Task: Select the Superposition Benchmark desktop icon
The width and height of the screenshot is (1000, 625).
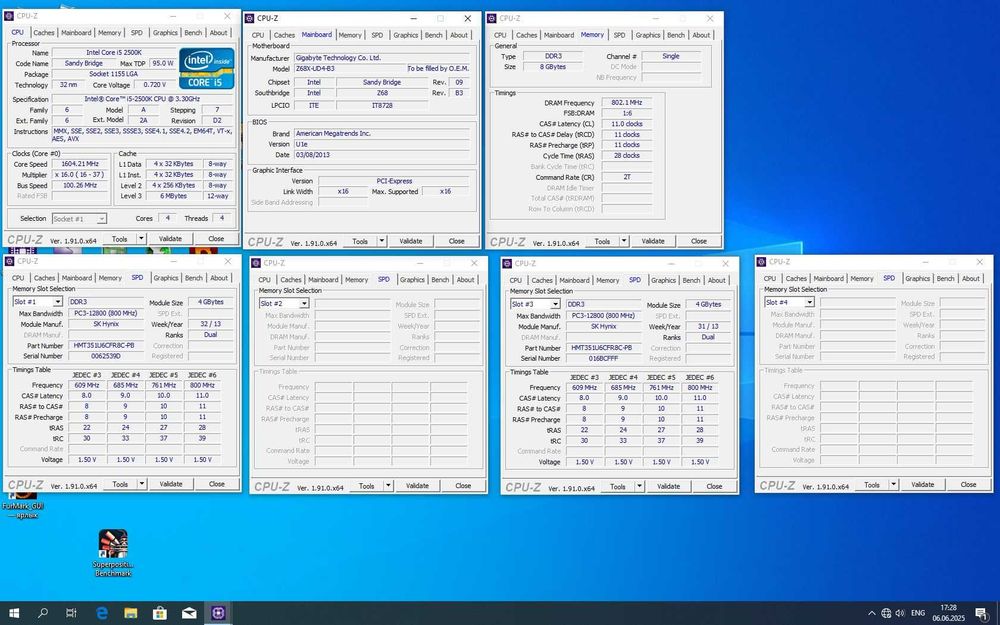Action: pos(113,552)
